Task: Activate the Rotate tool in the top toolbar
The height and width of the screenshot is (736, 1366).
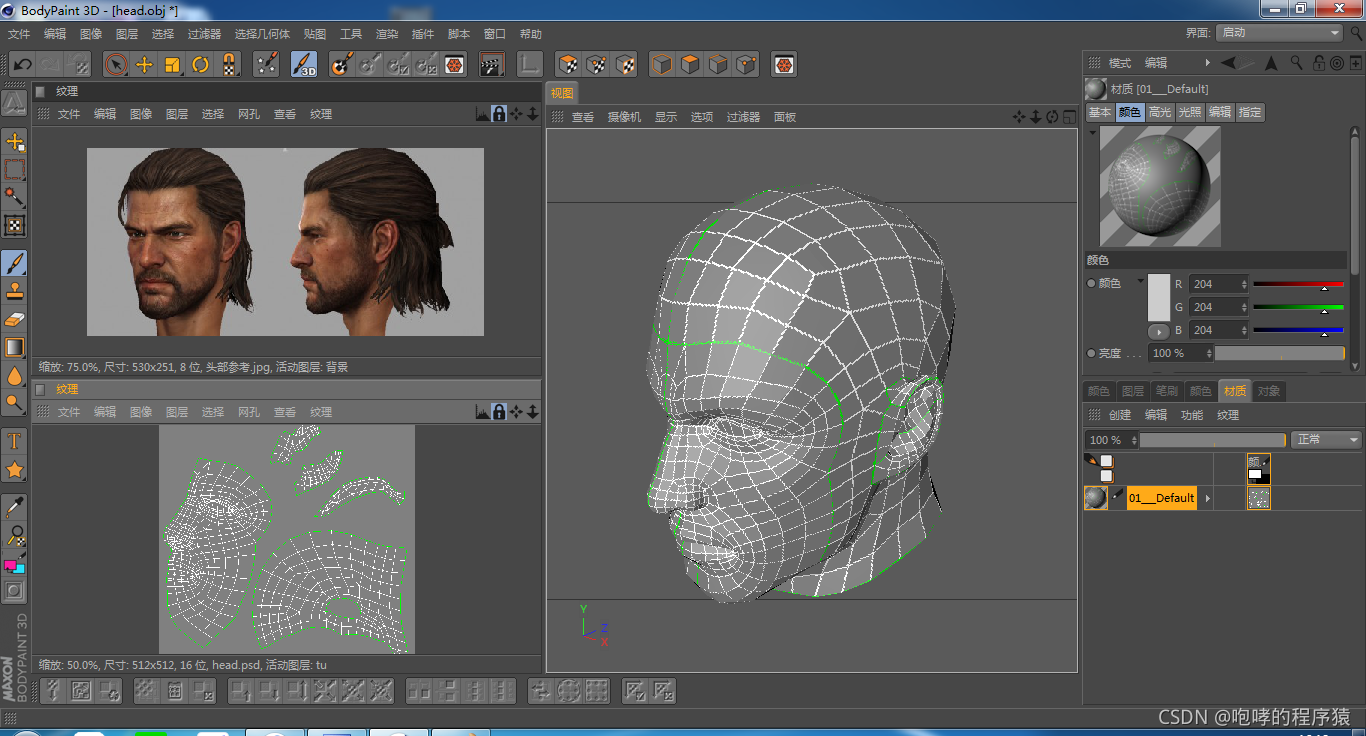Action: [x=201, y=65]
